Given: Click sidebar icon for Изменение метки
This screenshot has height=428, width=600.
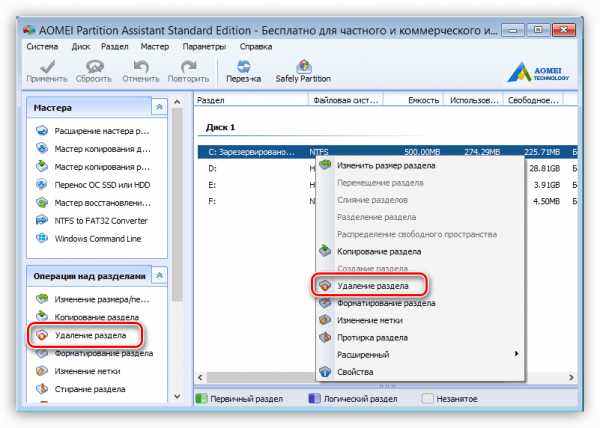Looking at the screenshot, I should [x=42, y=371].
